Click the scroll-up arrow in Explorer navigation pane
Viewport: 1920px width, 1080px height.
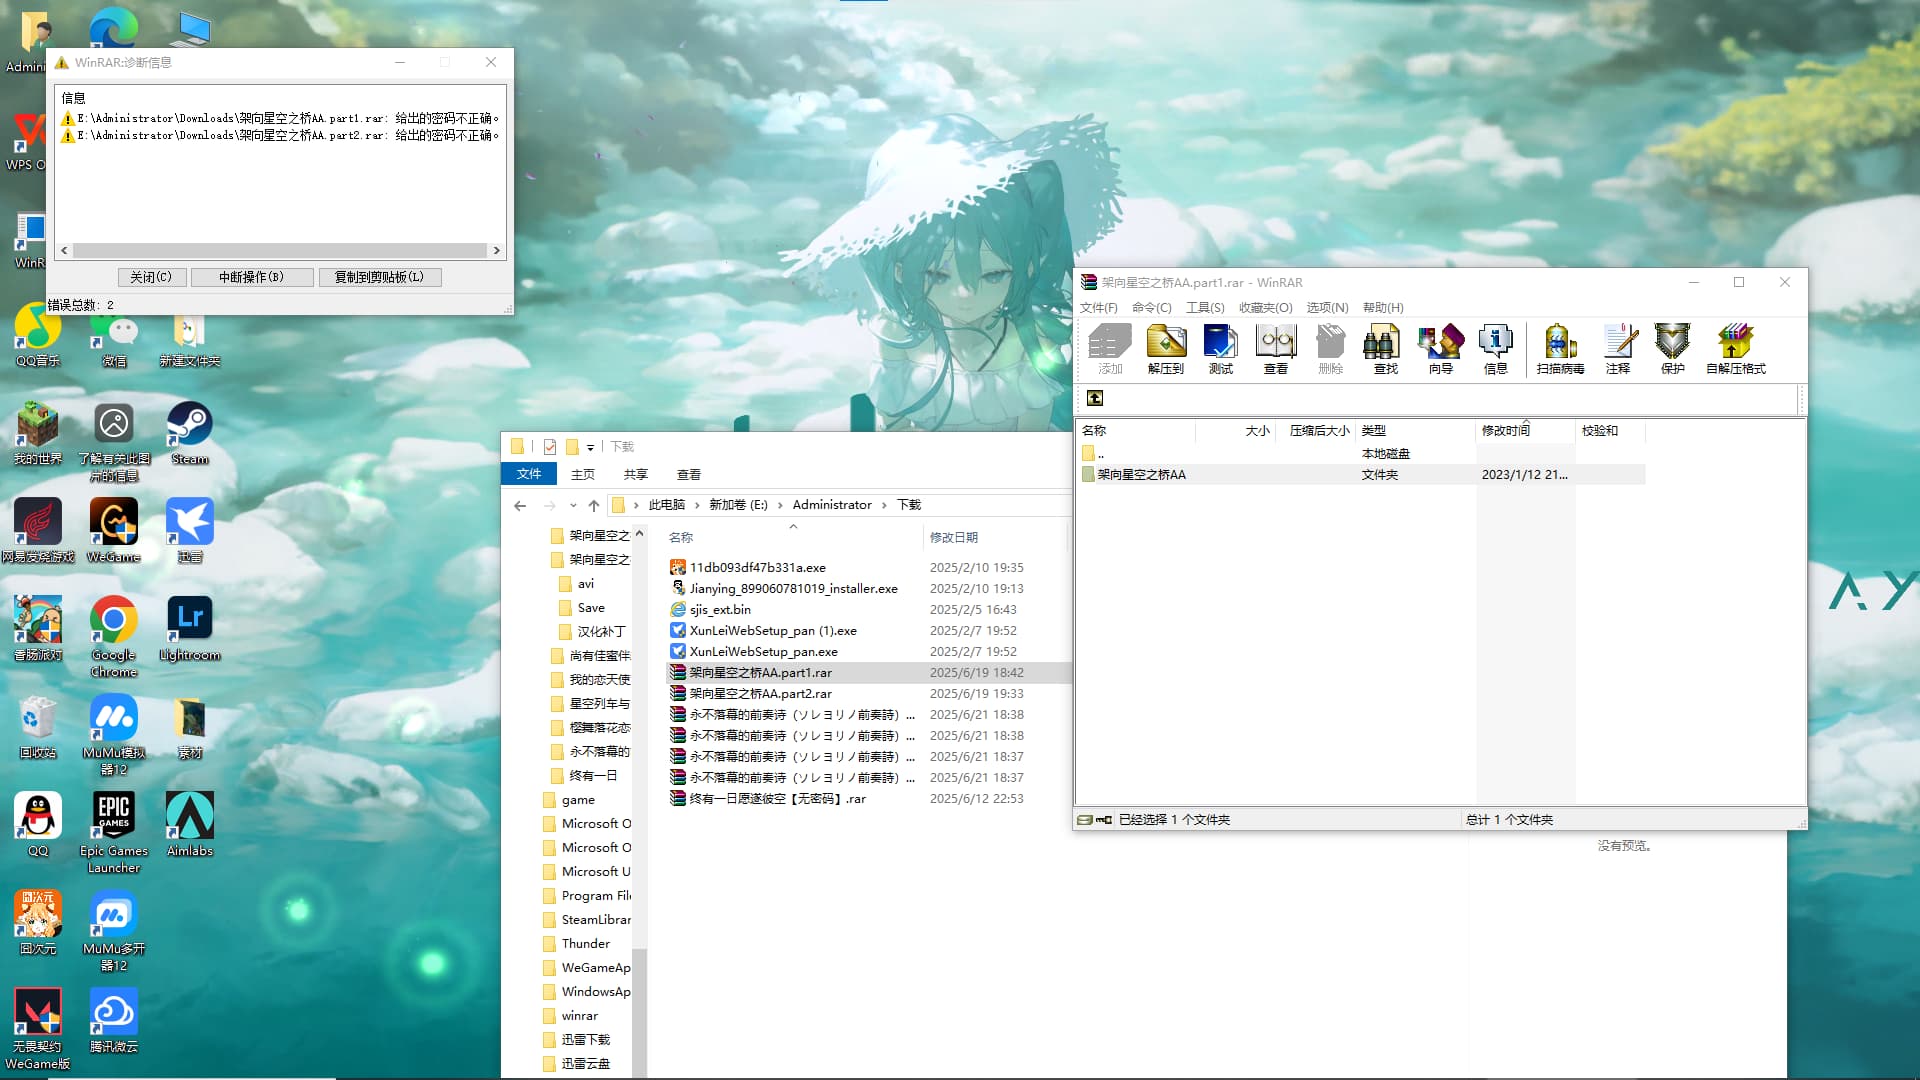click(640, 533)
